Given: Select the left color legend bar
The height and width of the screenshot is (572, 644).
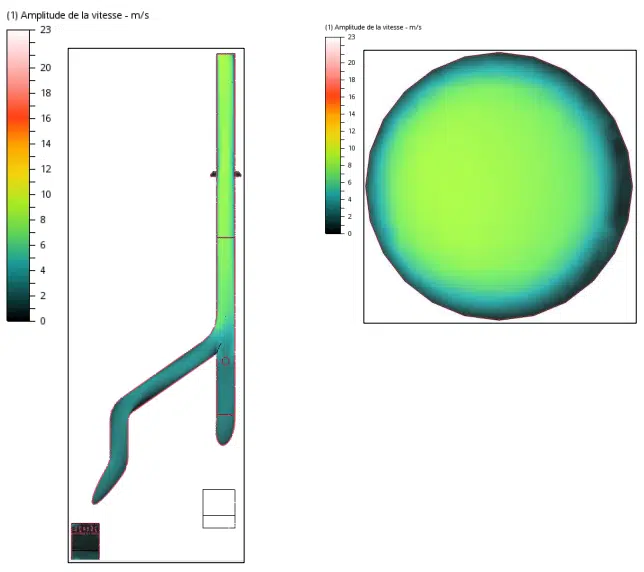Looking at the screenshot, I should pos(18,175).
